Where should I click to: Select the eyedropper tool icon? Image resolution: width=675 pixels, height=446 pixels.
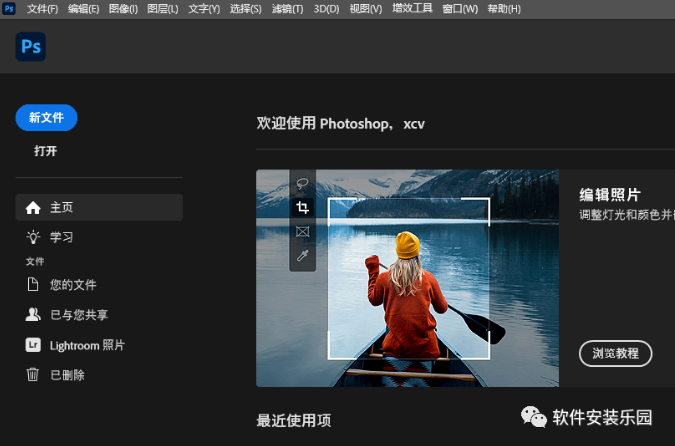(x=302, y=257)
